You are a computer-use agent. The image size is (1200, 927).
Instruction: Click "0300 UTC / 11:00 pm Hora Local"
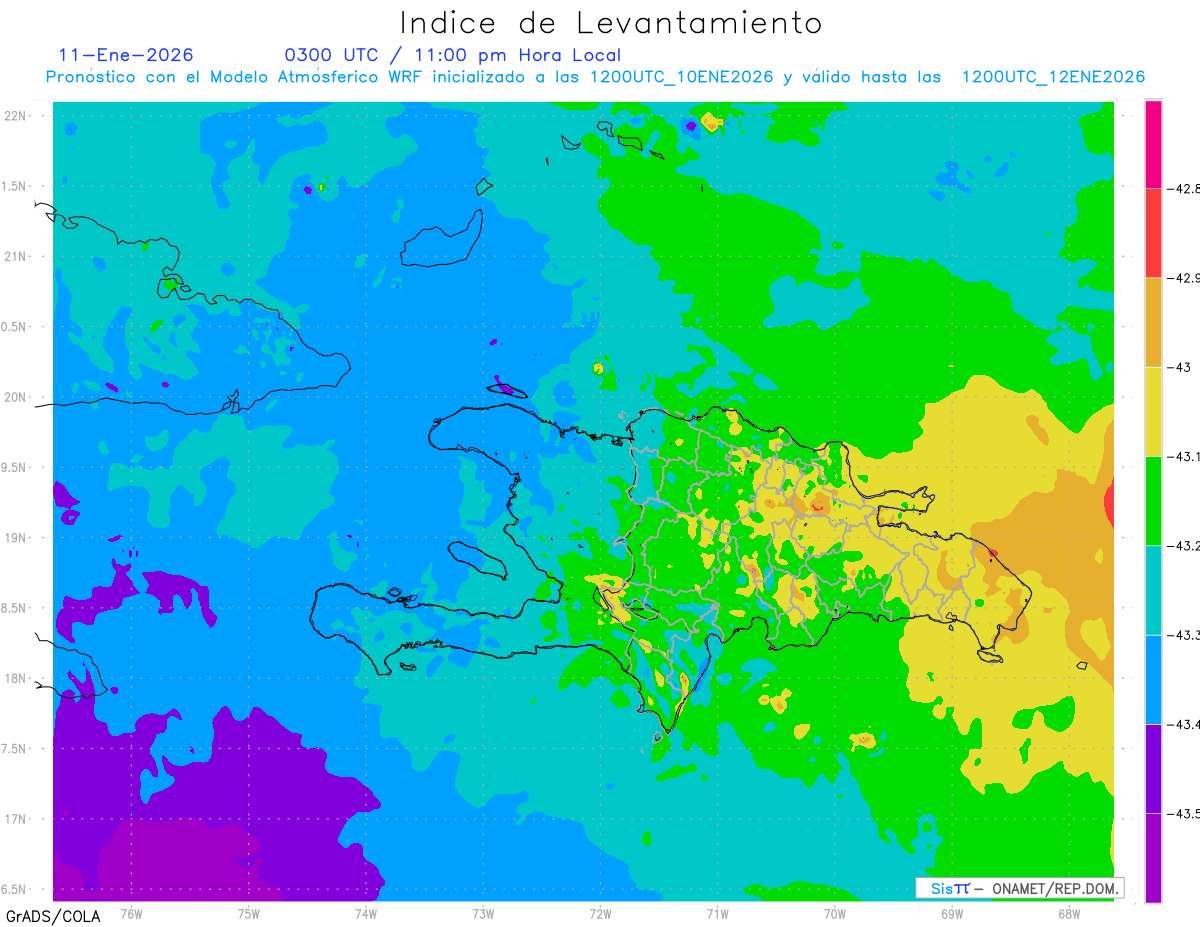click(x=453, y=55)
